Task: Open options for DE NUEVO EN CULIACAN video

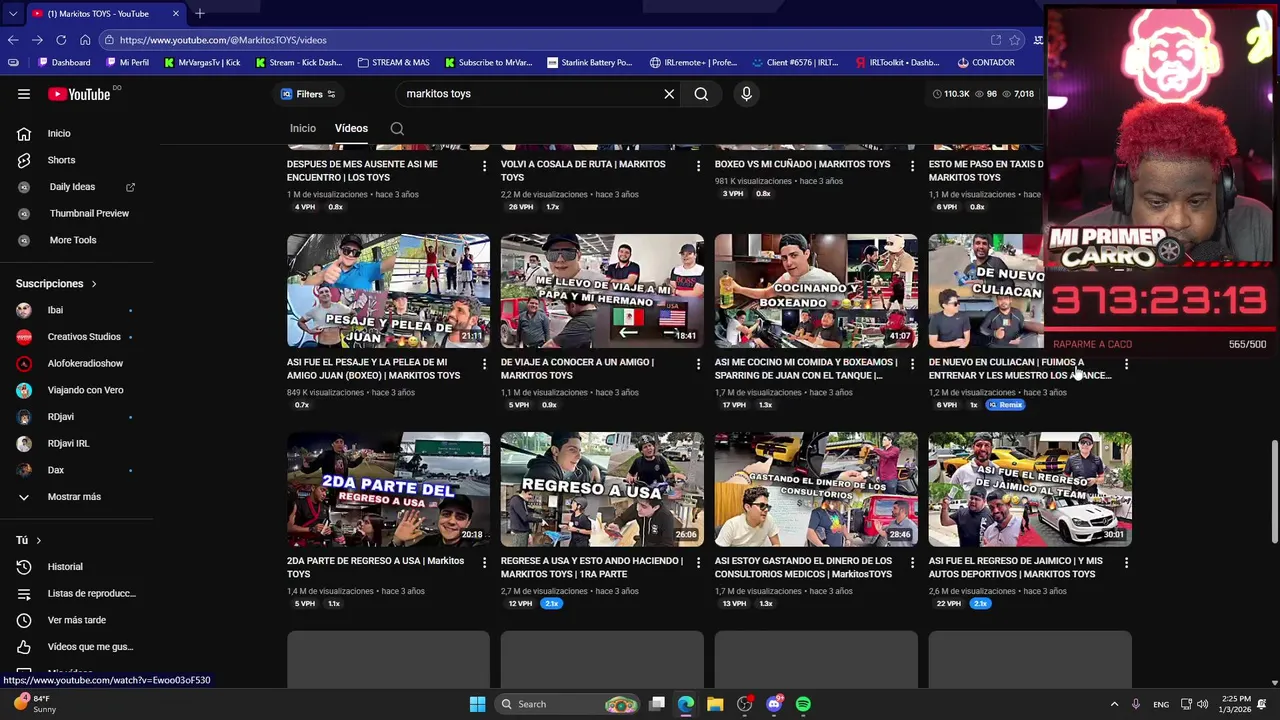Action: (x=1126, y=363)
